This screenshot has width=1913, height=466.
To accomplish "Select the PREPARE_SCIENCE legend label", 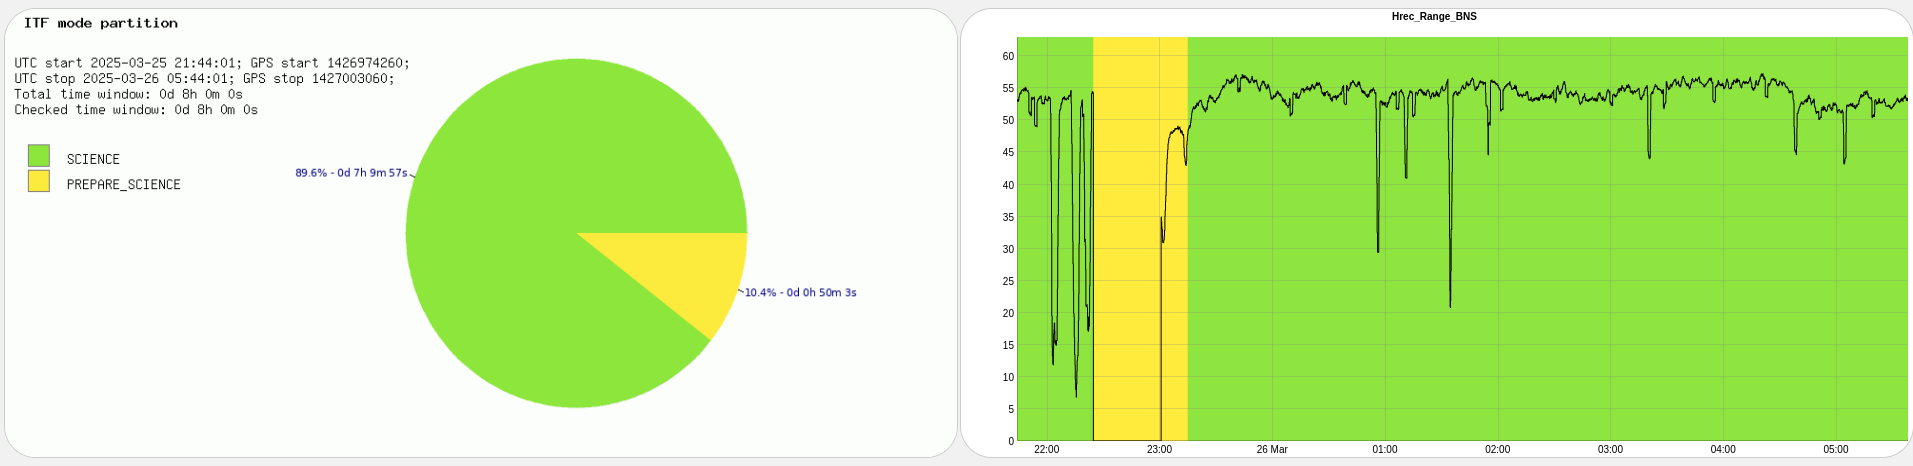I will click(x=123, y=185).
